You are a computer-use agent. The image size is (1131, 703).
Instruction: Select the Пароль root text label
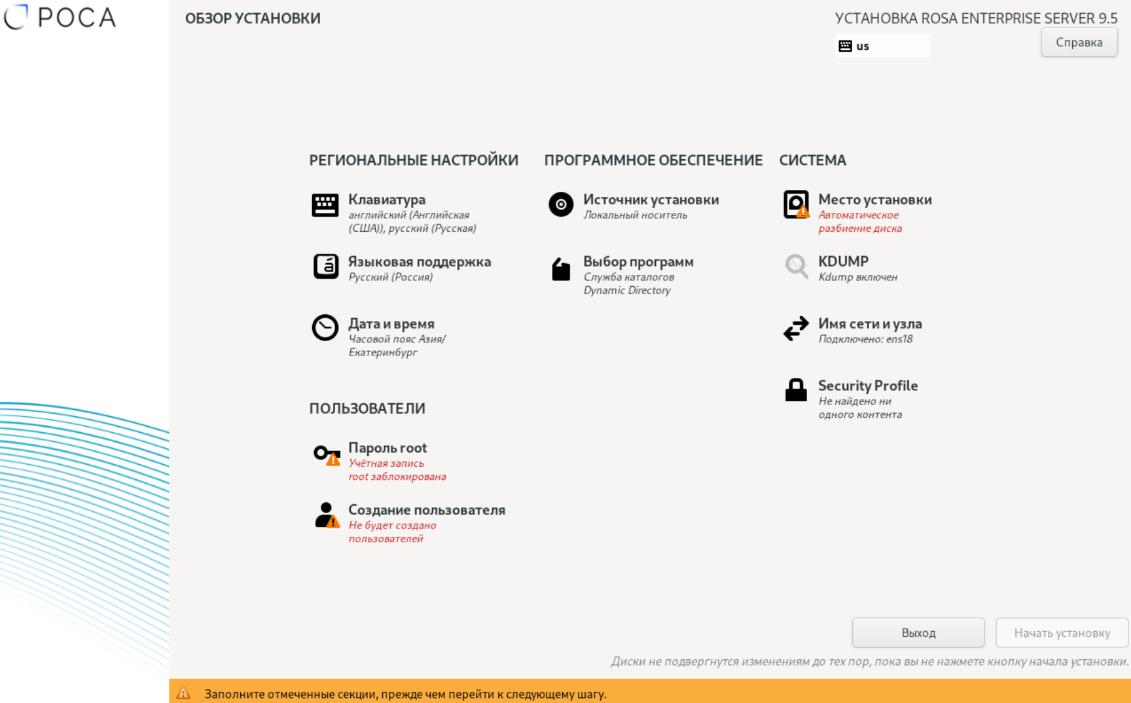coord(387,448)
